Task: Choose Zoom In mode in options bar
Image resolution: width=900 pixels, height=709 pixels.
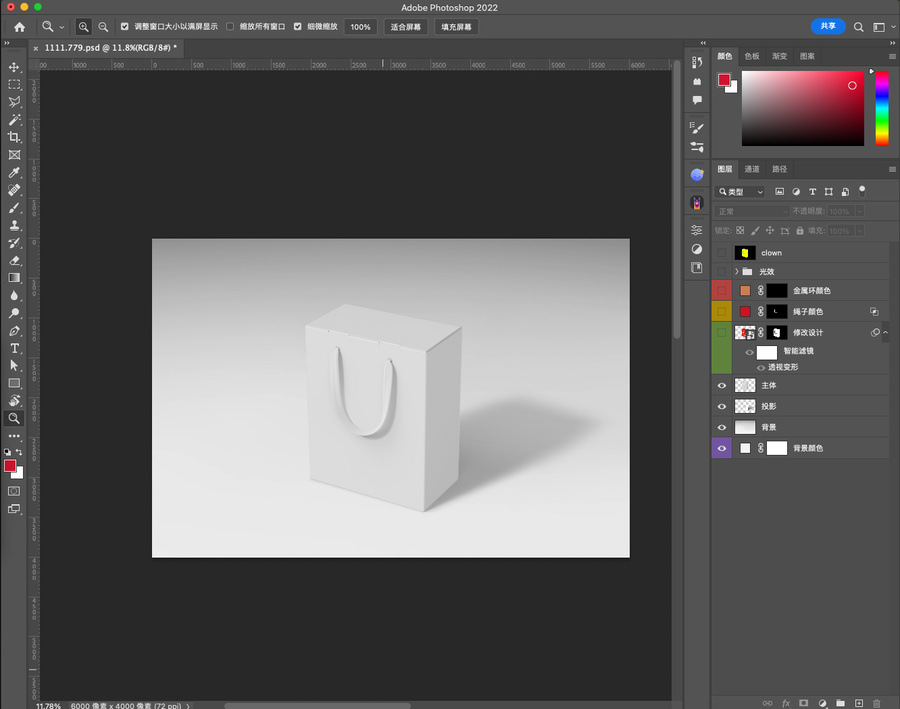Action: click(x=84, y=27)
